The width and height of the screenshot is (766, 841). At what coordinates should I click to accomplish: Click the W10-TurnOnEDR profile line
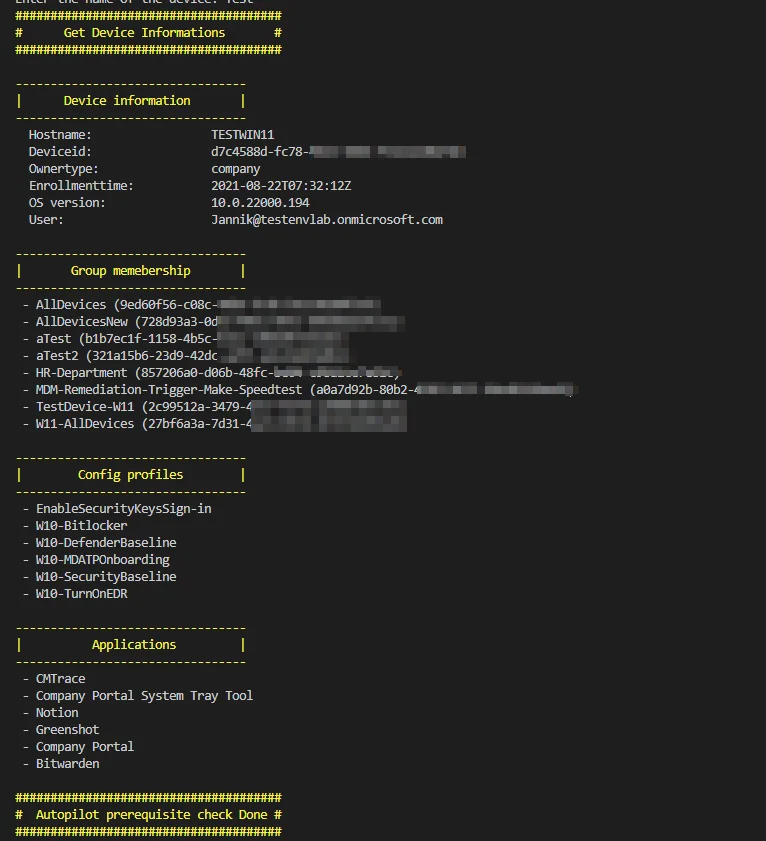tap(75, 594)
